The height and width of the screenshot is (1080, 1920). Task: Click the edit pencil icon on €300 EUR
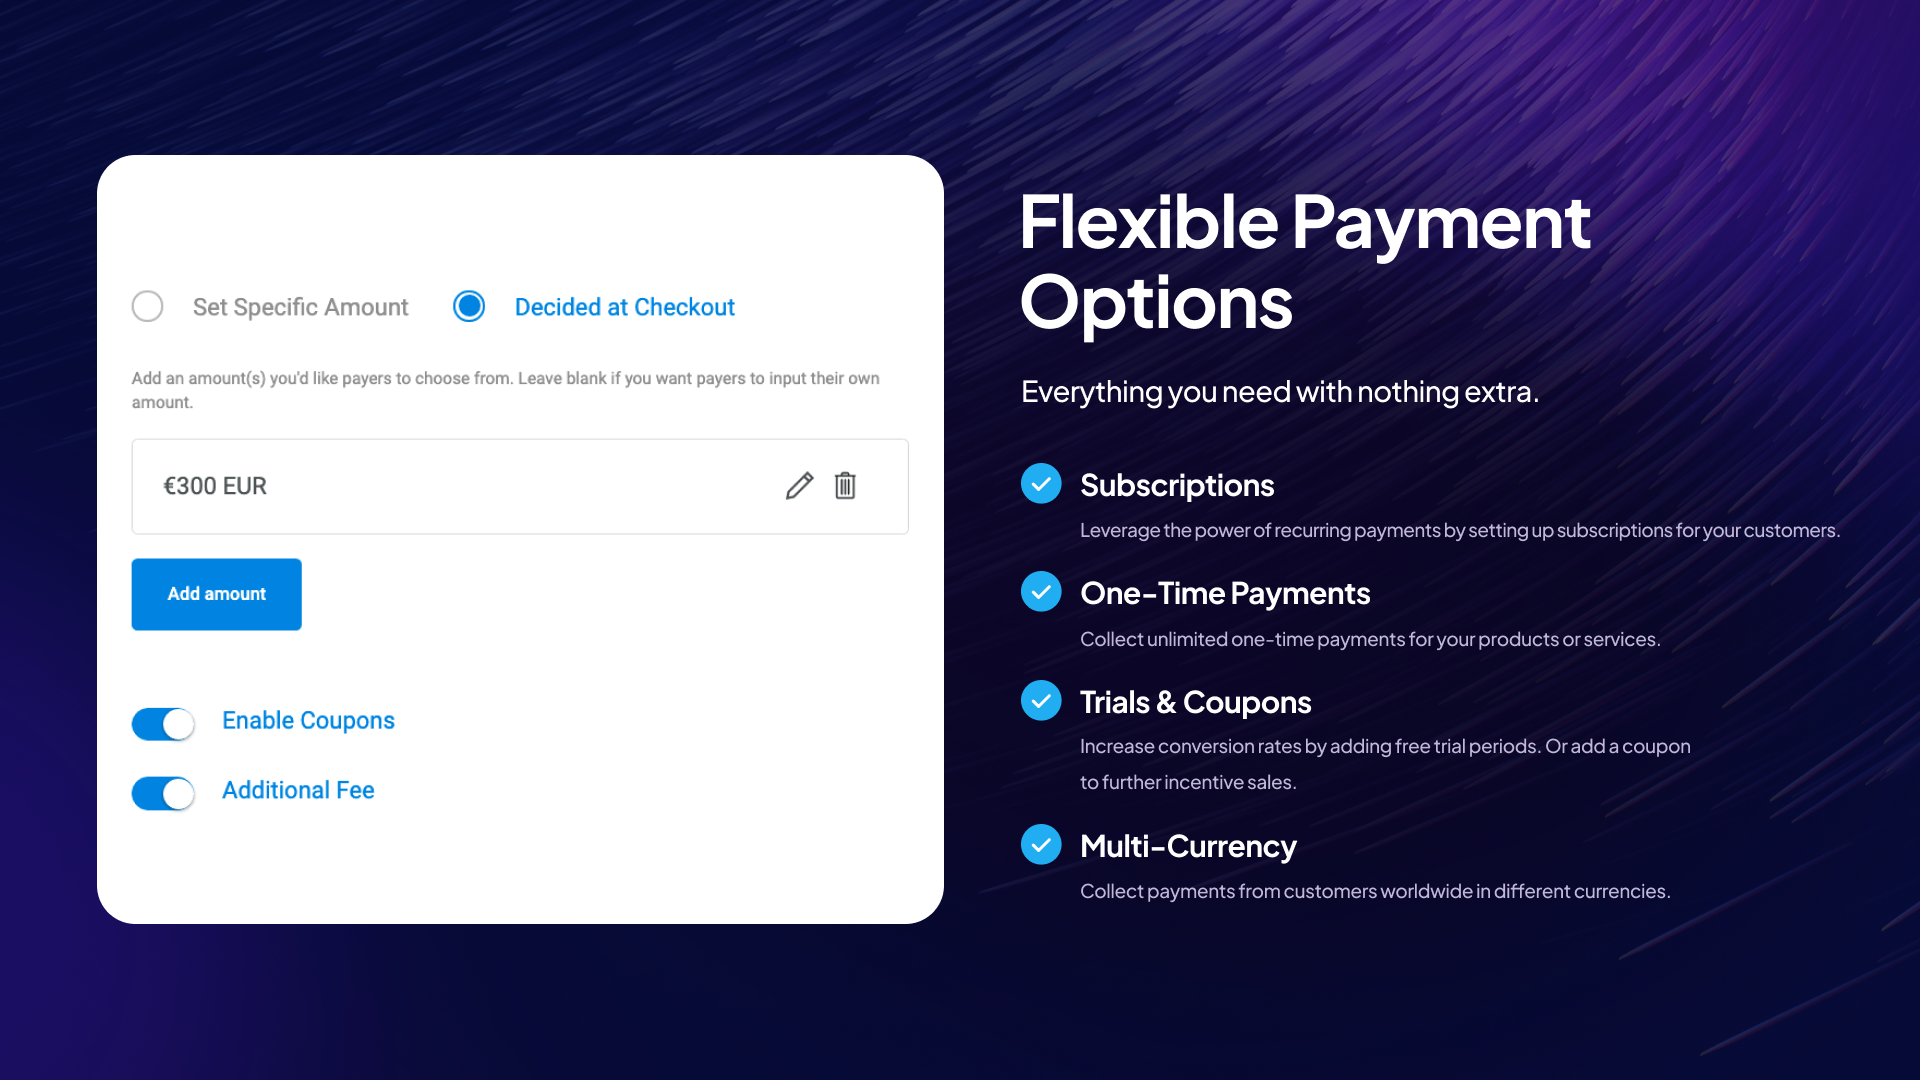[799, 485]
